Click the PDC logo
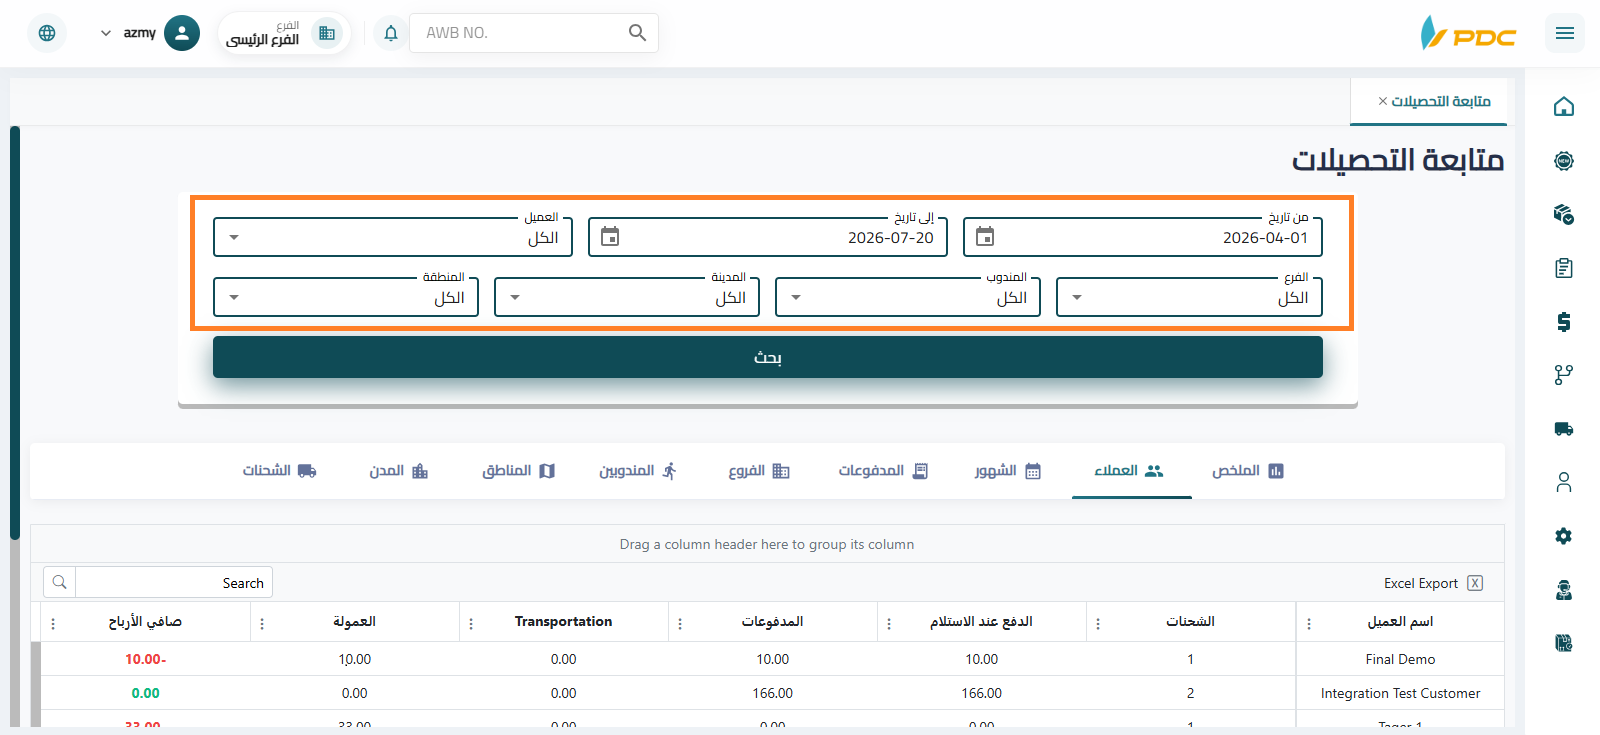This screenshot has height=735, width=1600. pyautogui.click(x=1468, y=33)
